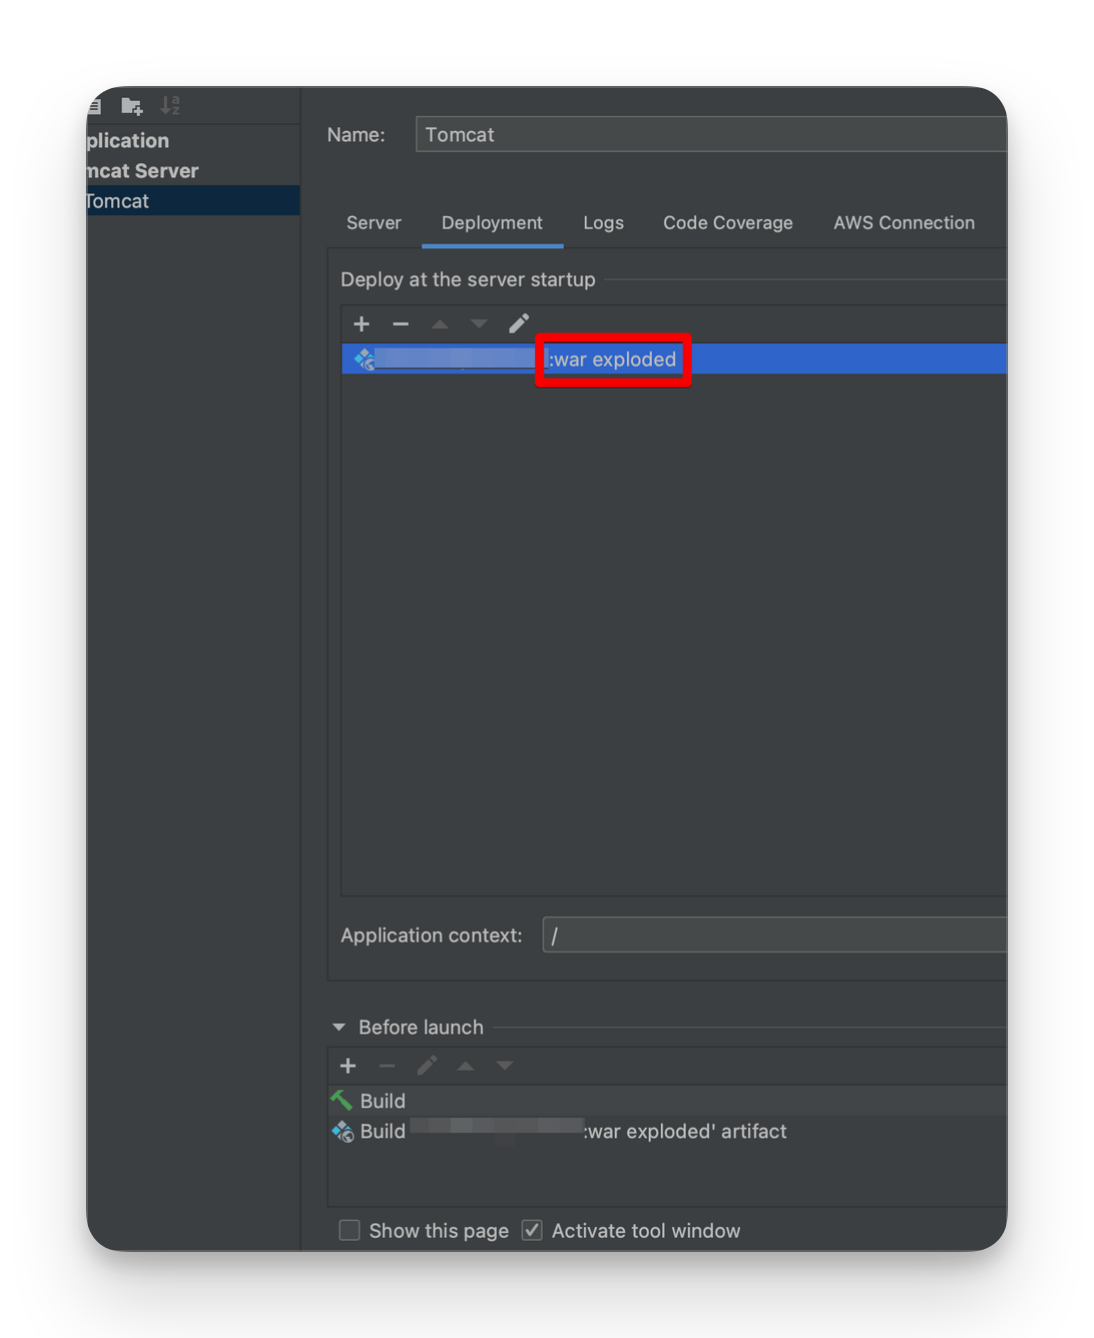Move deployment artifact up
Image resolution: width=1094 pixels, height=1338 pixels.
(440, 324)
